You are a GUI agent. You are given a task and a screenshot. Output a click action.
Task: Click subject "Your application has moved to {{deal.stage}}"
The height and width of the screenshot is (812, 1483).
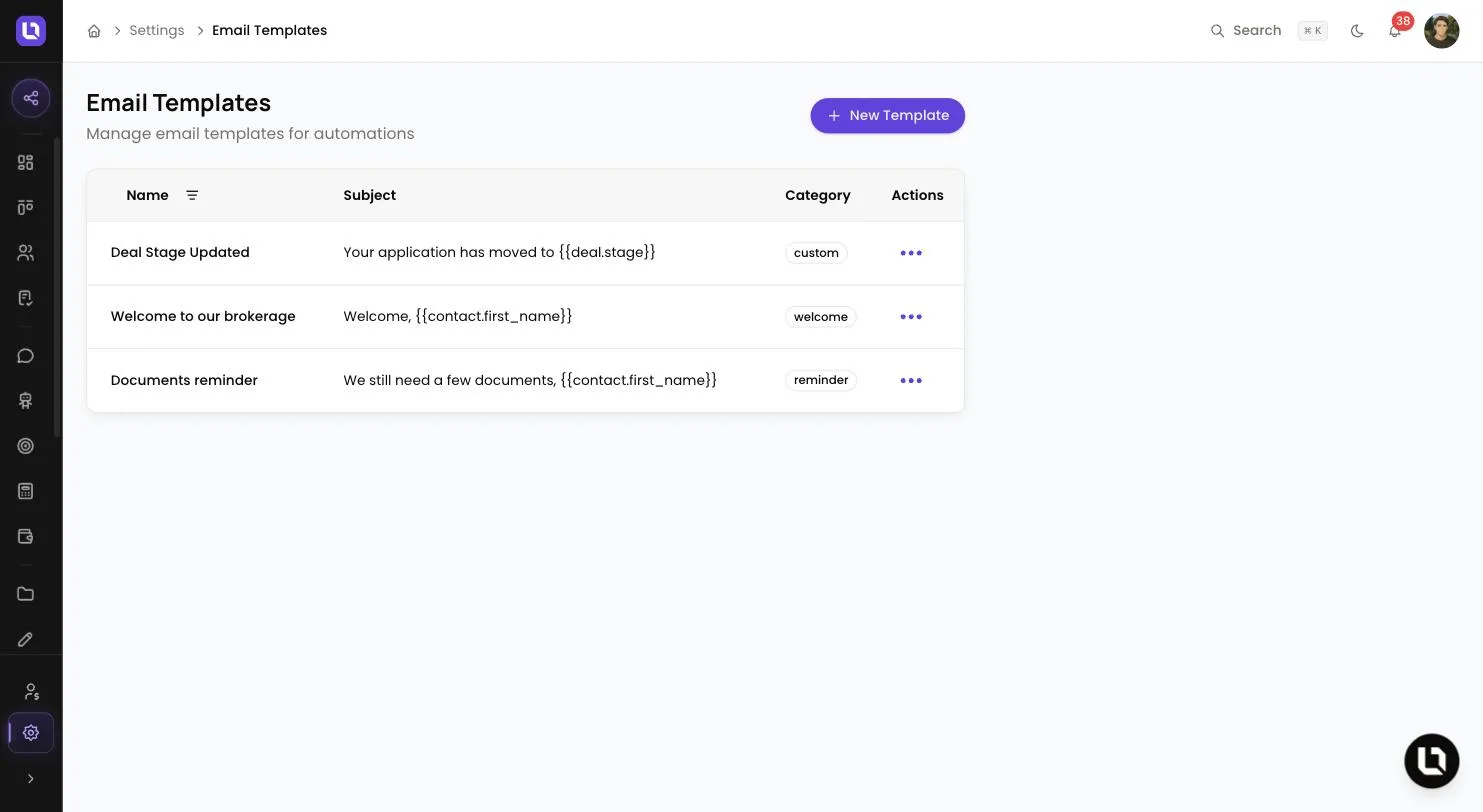tap(499, 252)
